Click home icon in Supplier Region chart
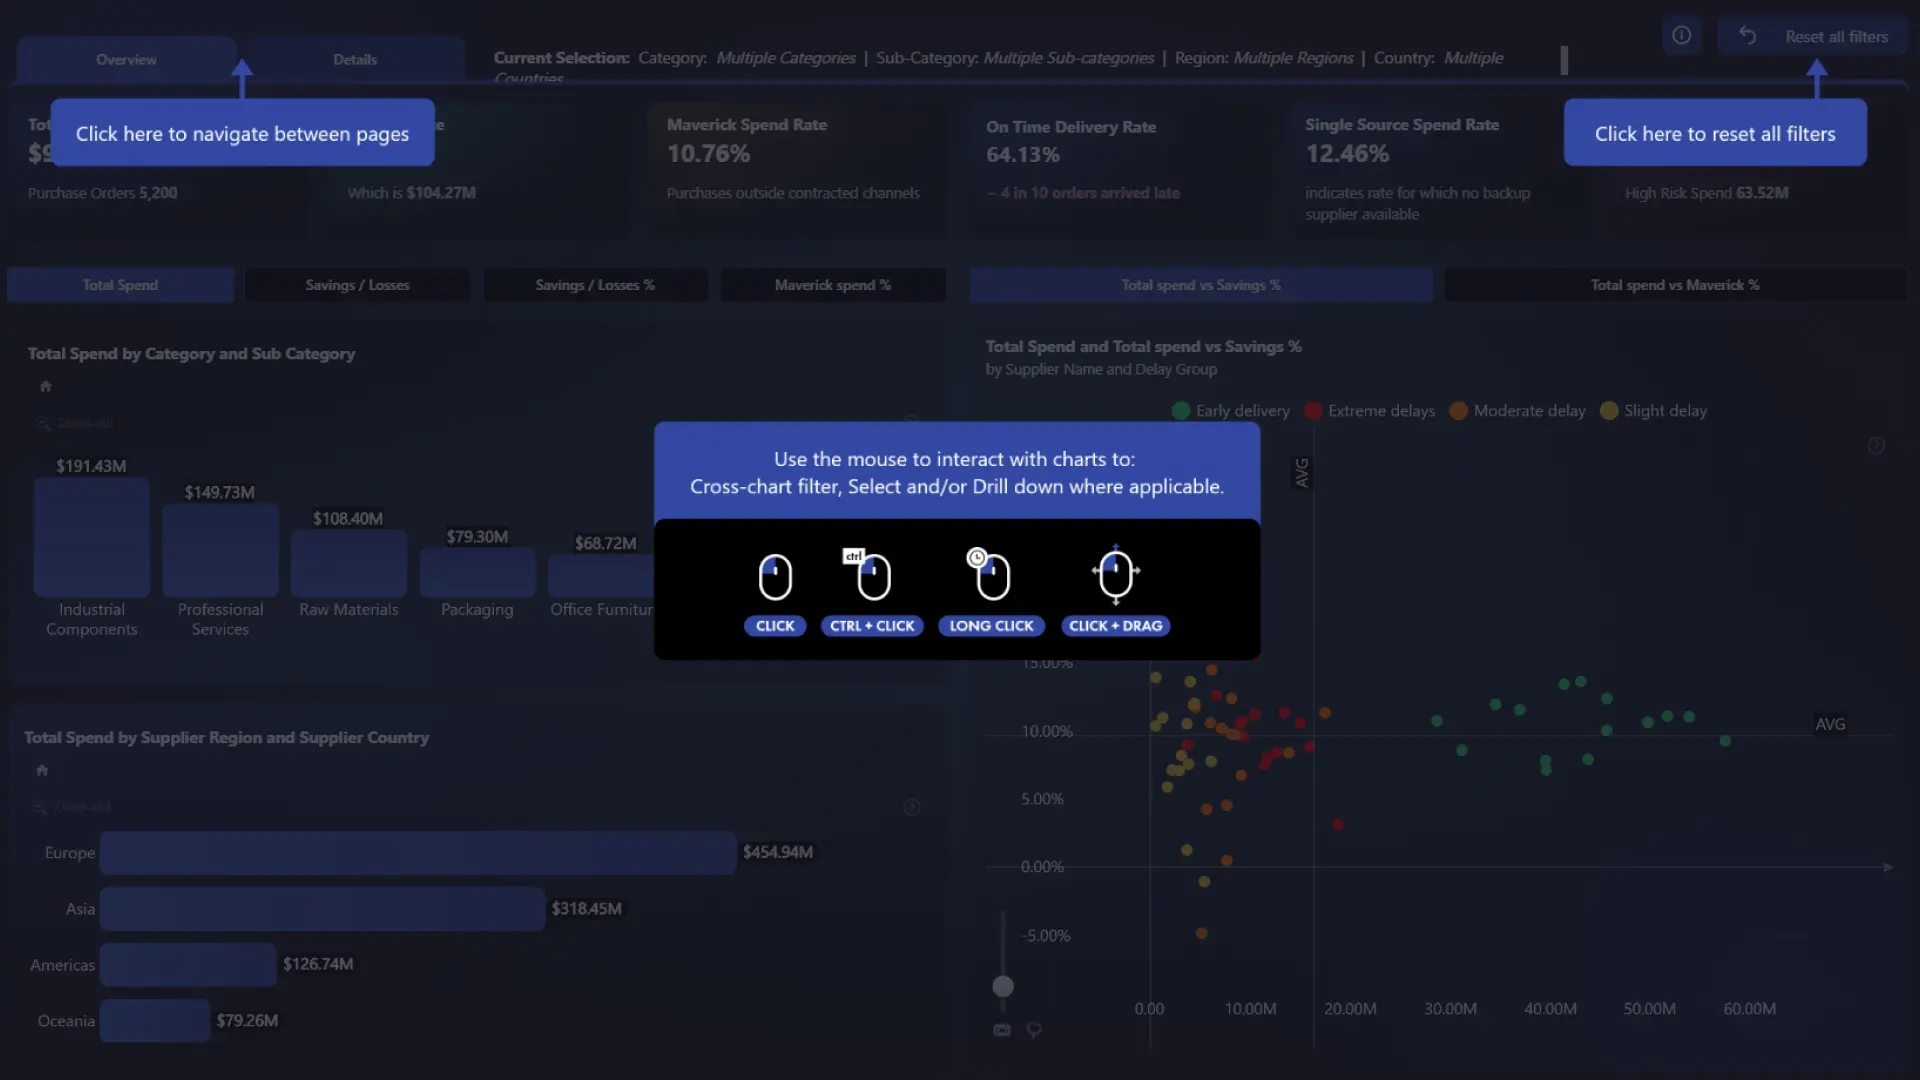The width and height of the screenshot is (1920, 1080). coord(42,770)
